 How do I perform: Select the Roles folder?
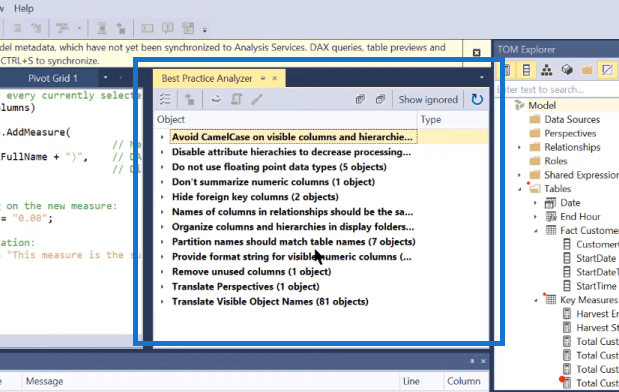(555, 161)
